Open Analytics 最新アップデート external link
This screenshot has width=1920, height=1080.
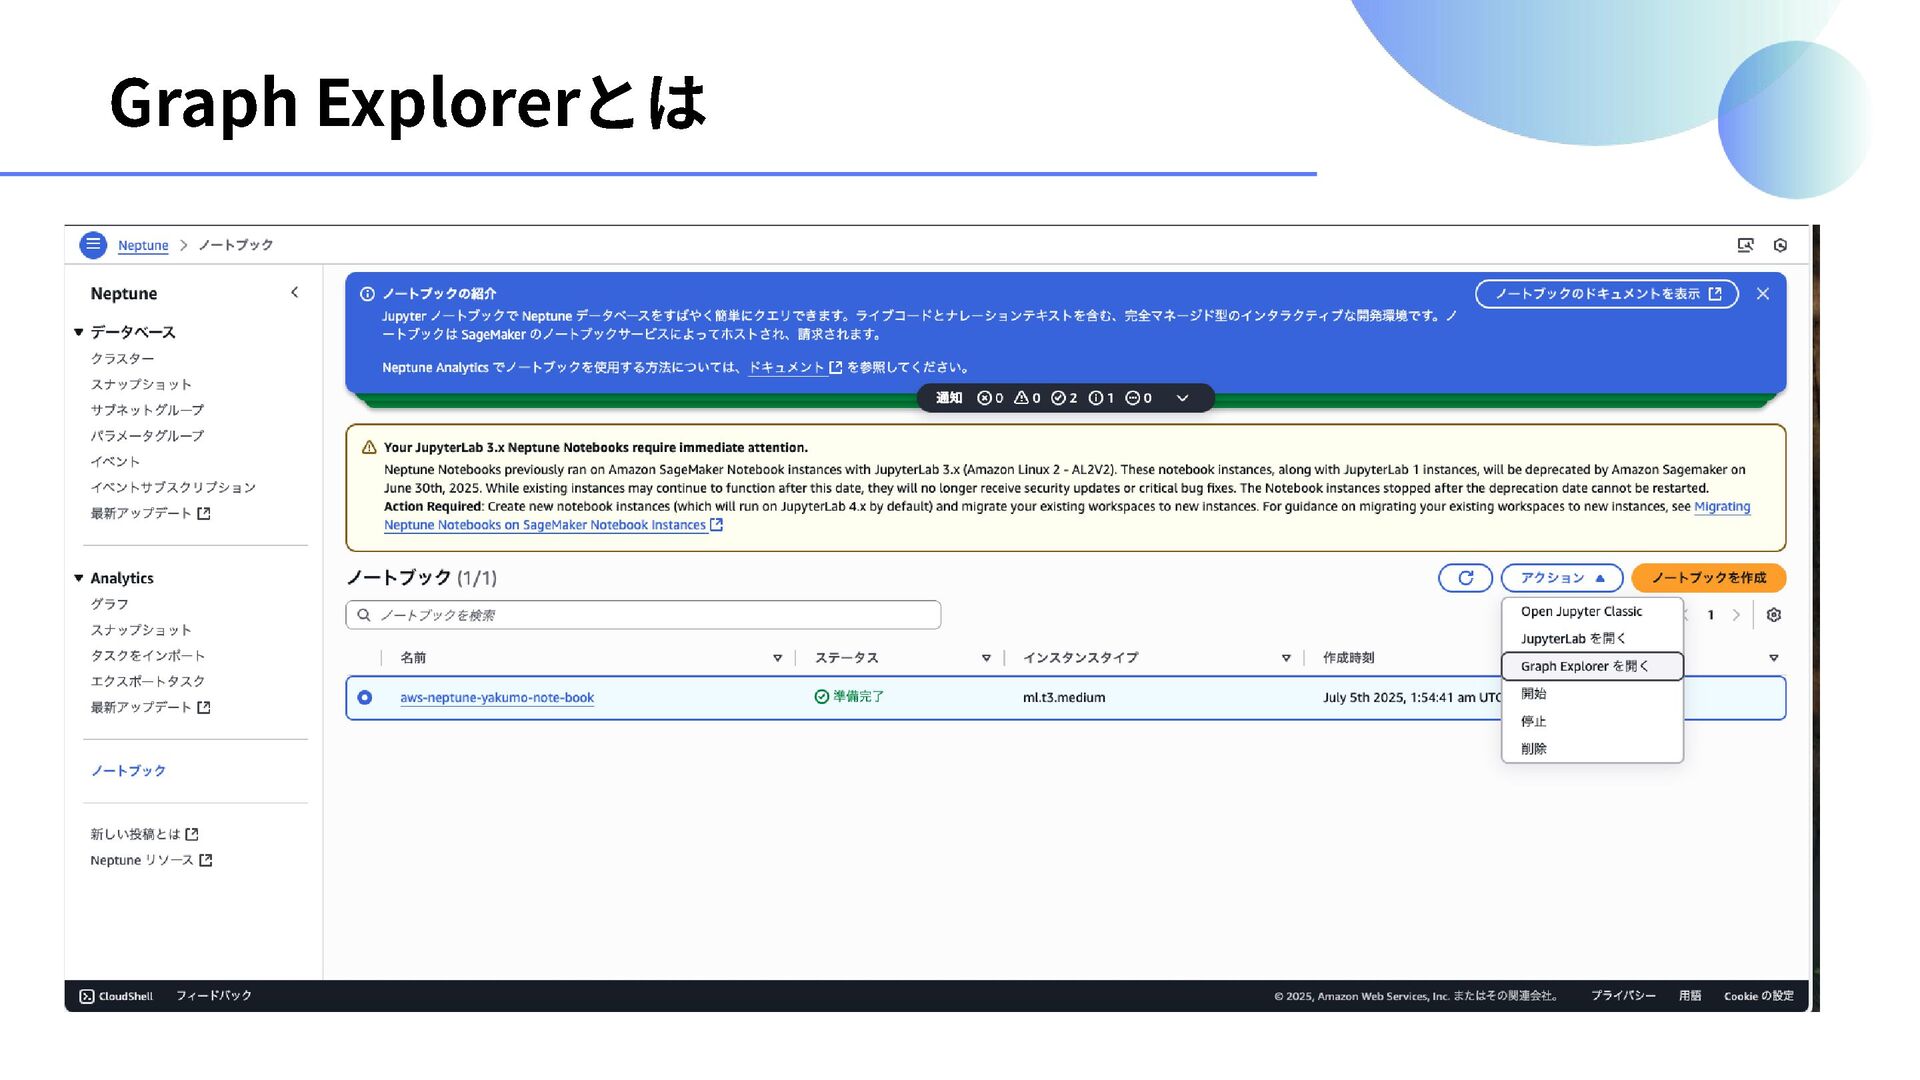[x=150, y=707]
